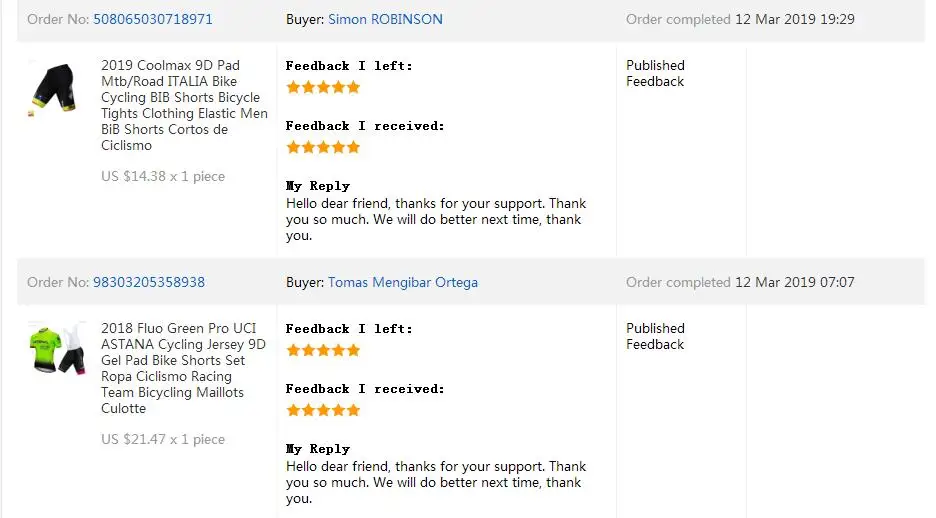Click the stars under second Feedback I left
The height and width of the screenshot is (518, 936).
323,350
